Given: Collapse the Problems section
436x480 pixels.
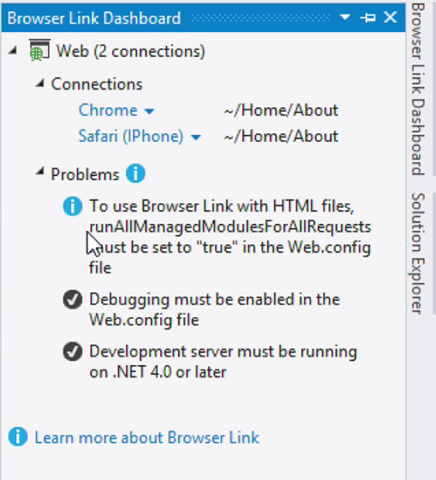Looking at the screenshot, I should [40, 172].
